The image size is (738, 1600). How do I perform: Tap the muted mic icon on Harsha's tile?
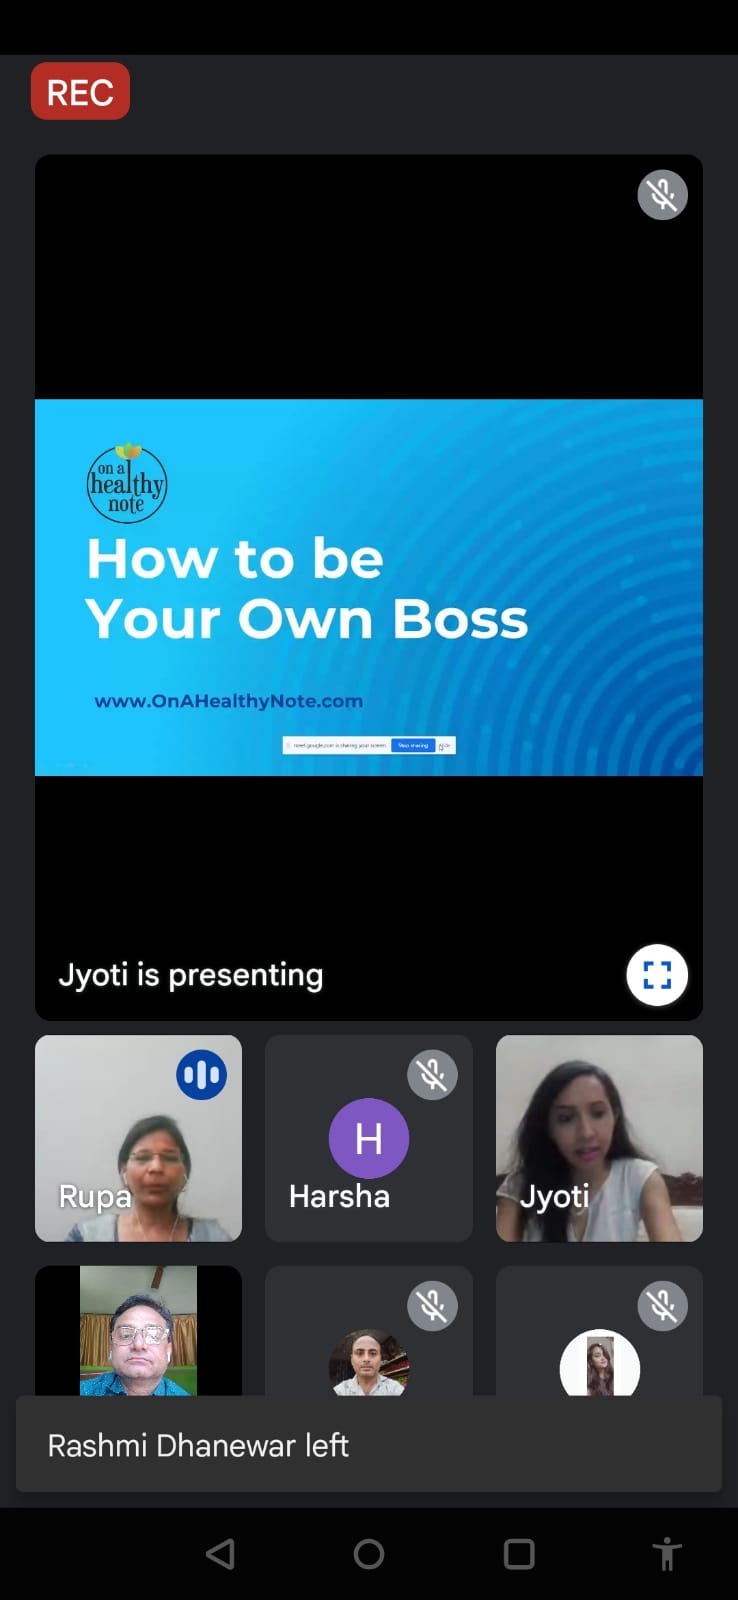point(432,1075)
